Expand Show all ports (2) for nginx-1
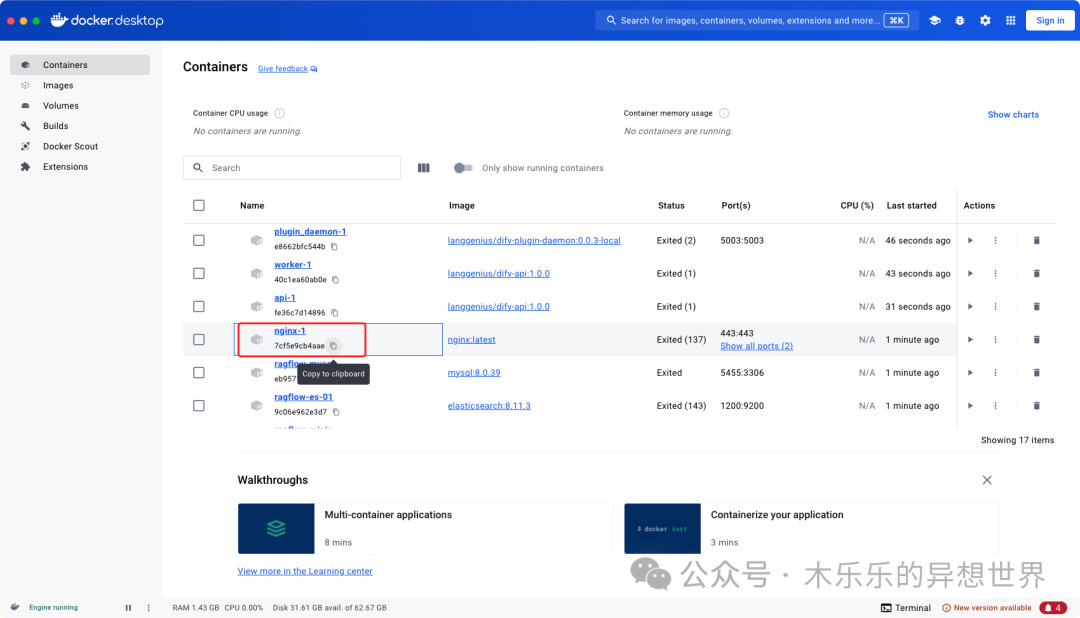This screenshot has width=1080, height=618. tap(756, 346)
